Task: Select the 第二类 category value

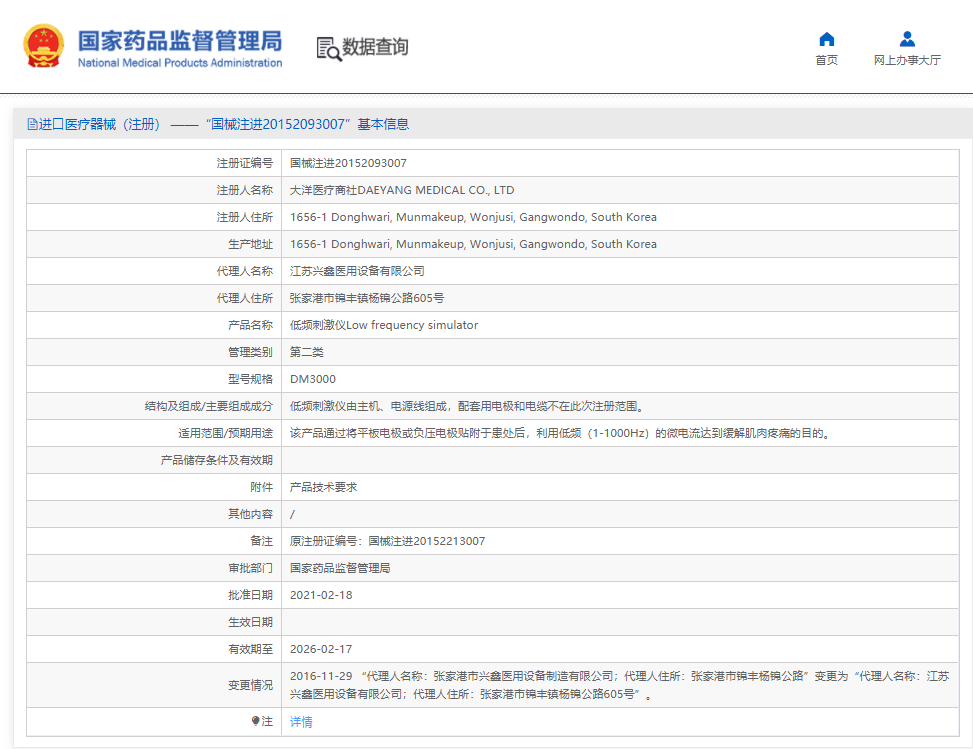Action: pyautogui.click(x=307, y=352)
